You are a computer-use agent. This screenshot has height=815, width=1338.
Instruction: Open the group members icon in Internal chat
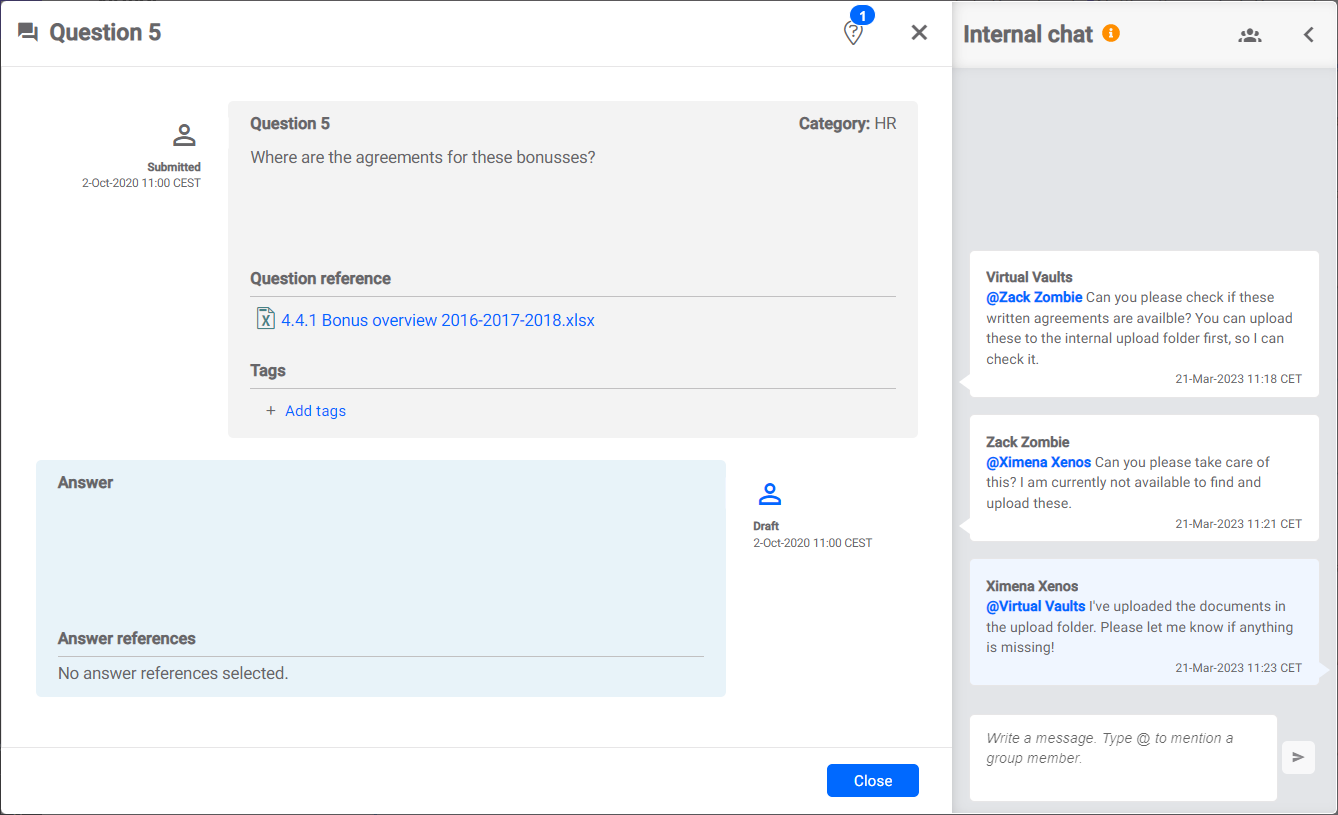click(1249, 35)
